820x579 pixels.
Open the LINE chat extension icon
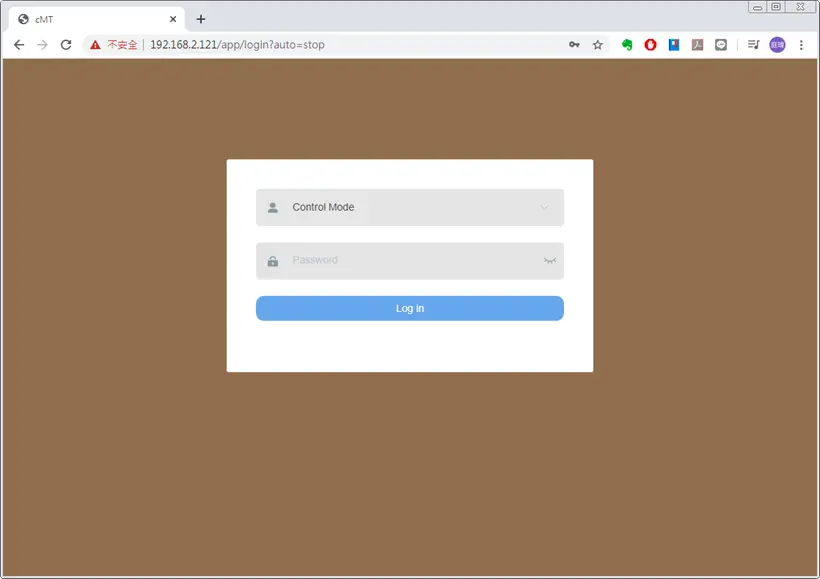click(x=721, y=45)
